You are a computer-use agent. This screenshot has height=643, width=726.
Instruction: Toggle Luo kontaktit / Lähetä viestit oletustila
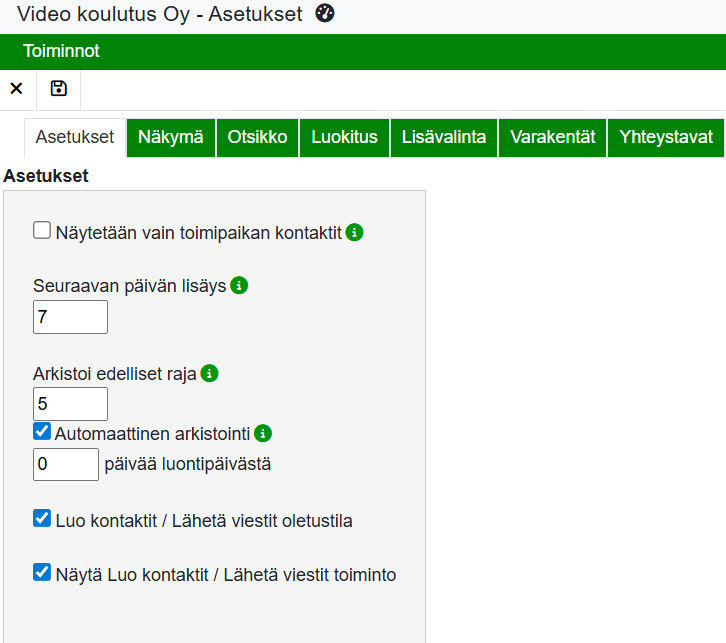(x=42, y=519)
